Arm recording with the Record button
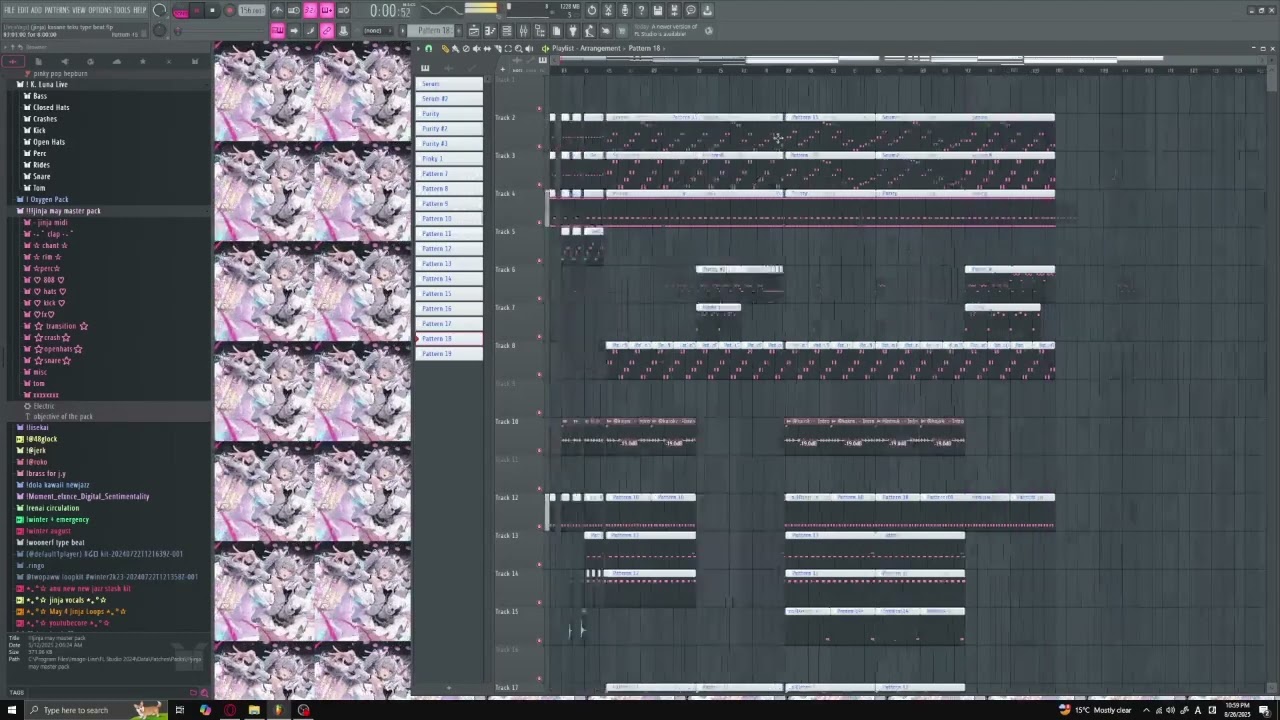The width and height of the screenshot is (1280, 720). (230, 11)
